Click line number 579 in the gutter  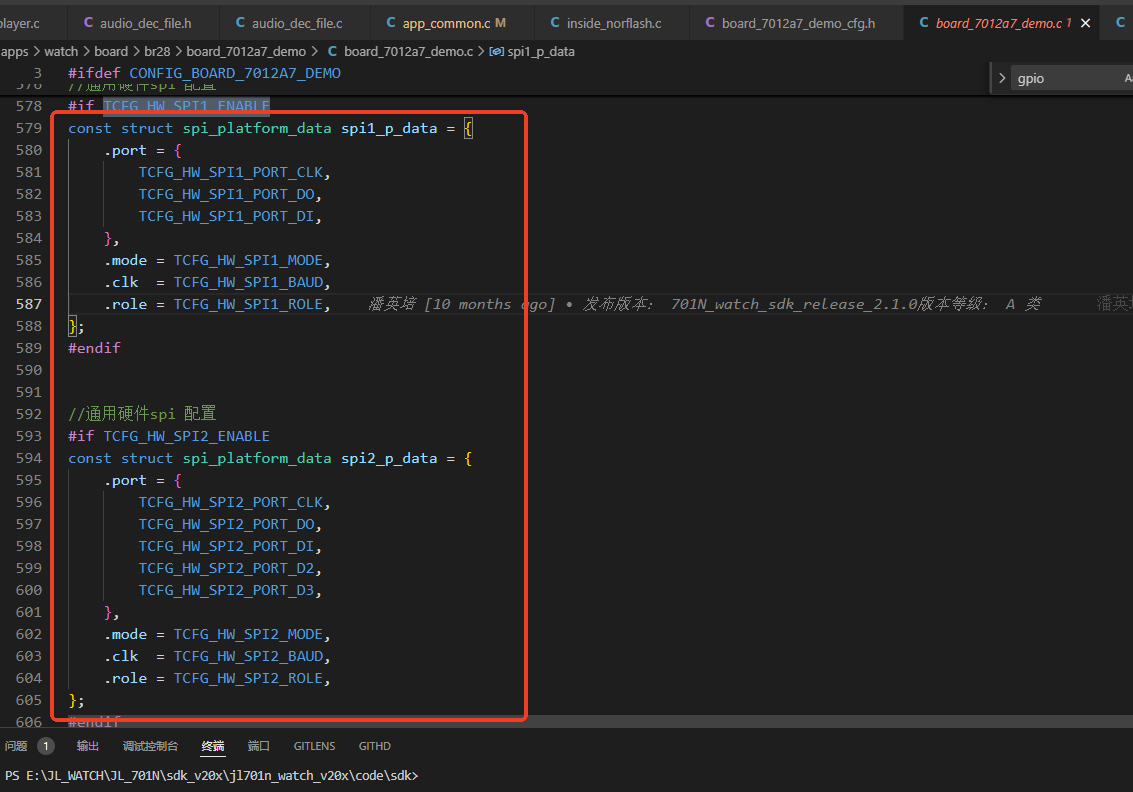click(29, 128)
